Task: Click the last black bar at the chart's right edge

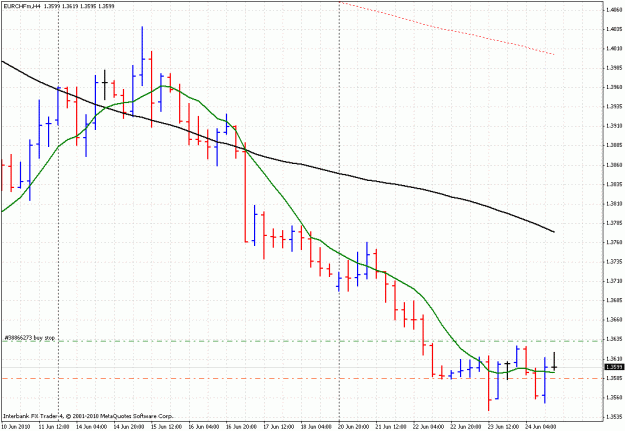Action: [554, 361]
